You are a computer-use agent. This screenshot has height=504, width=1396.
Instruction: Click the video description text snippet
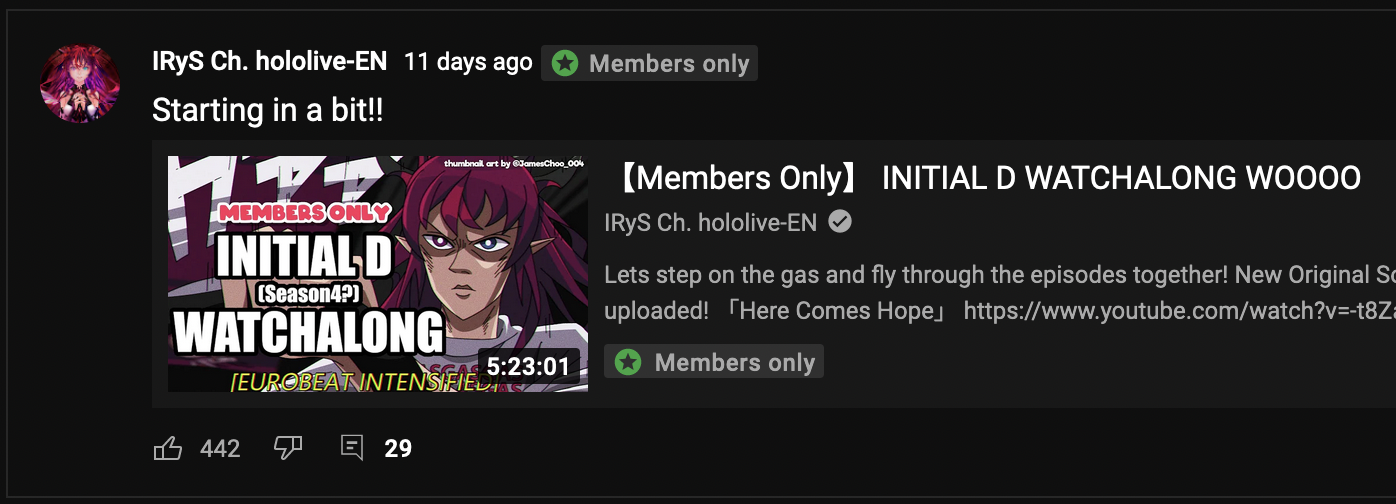1000,292
